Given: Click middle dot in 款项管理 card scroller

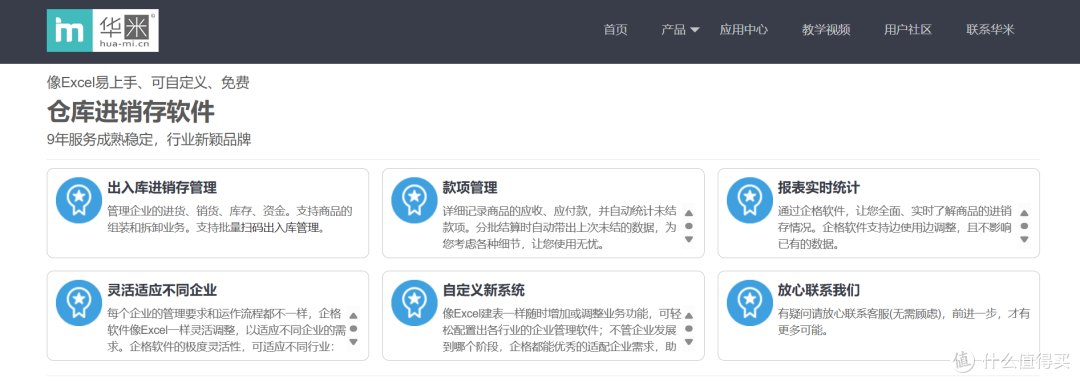Looking at the screenshot, I should (689, 226).
